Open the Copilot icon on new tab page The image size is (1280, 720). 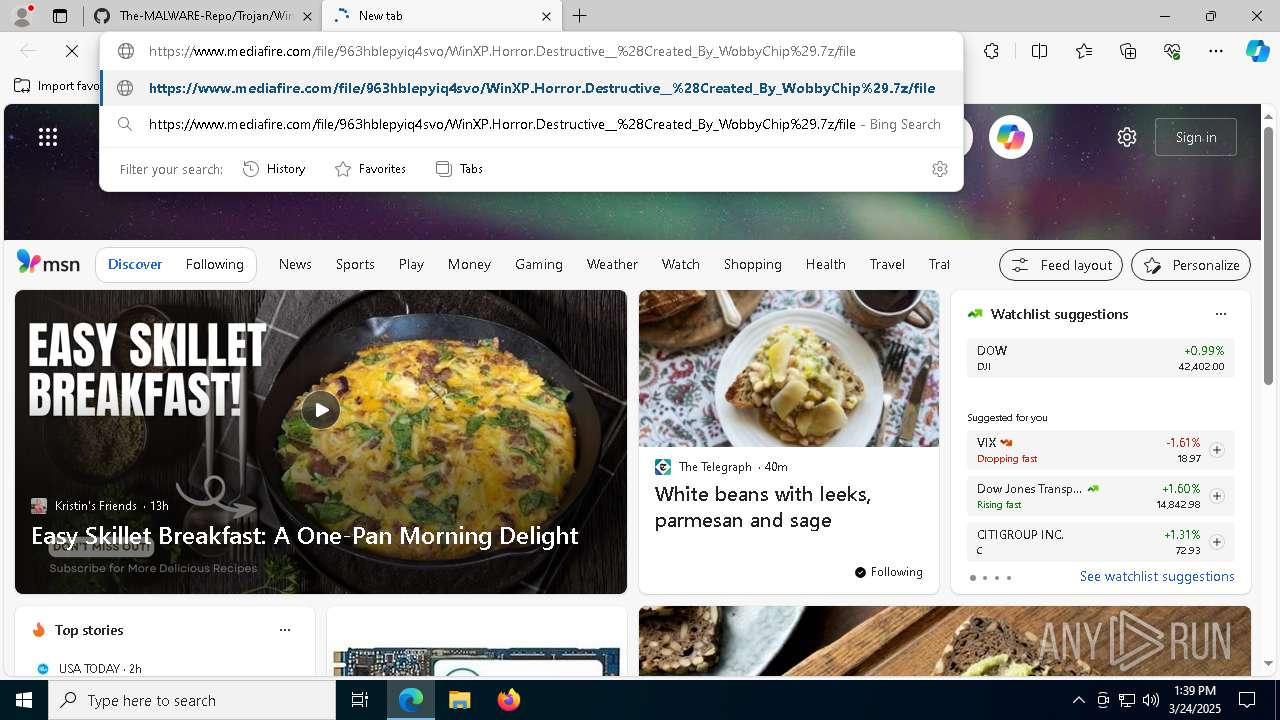coord(1010,137)
